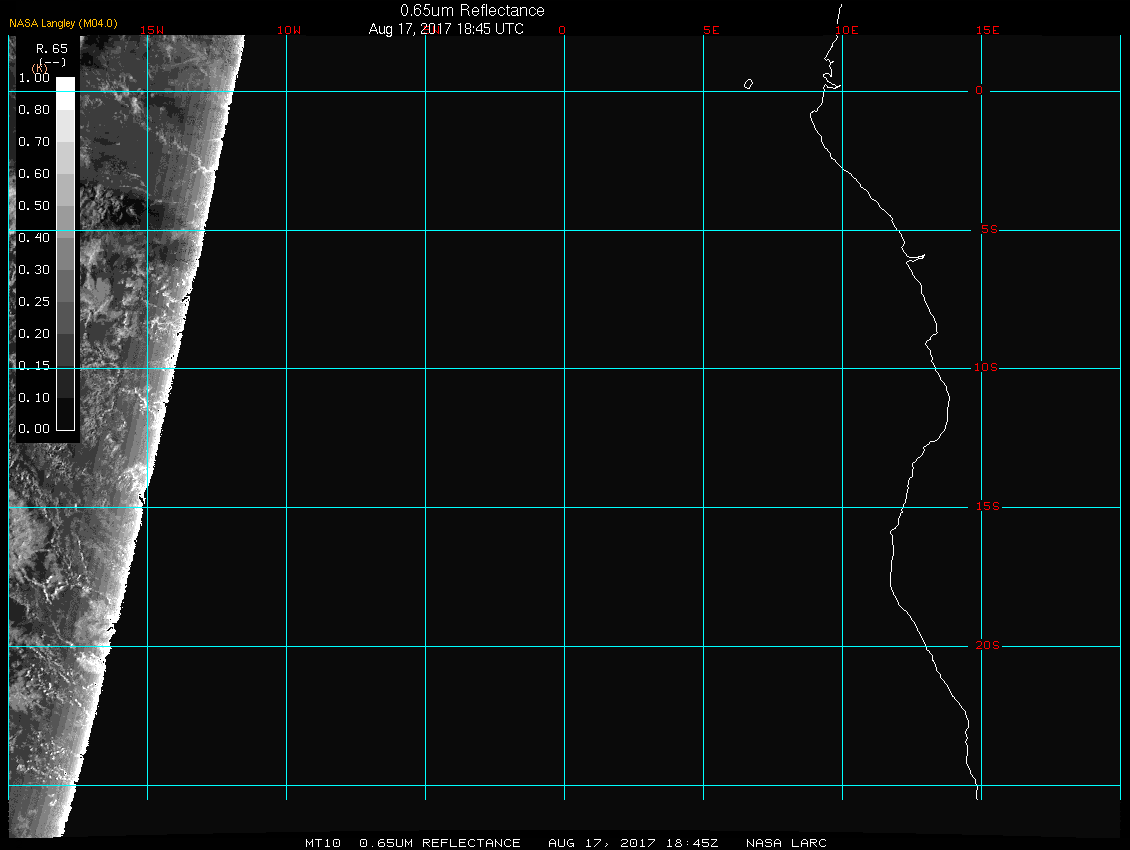Click the 15E longitude label

tap(988, 30)
